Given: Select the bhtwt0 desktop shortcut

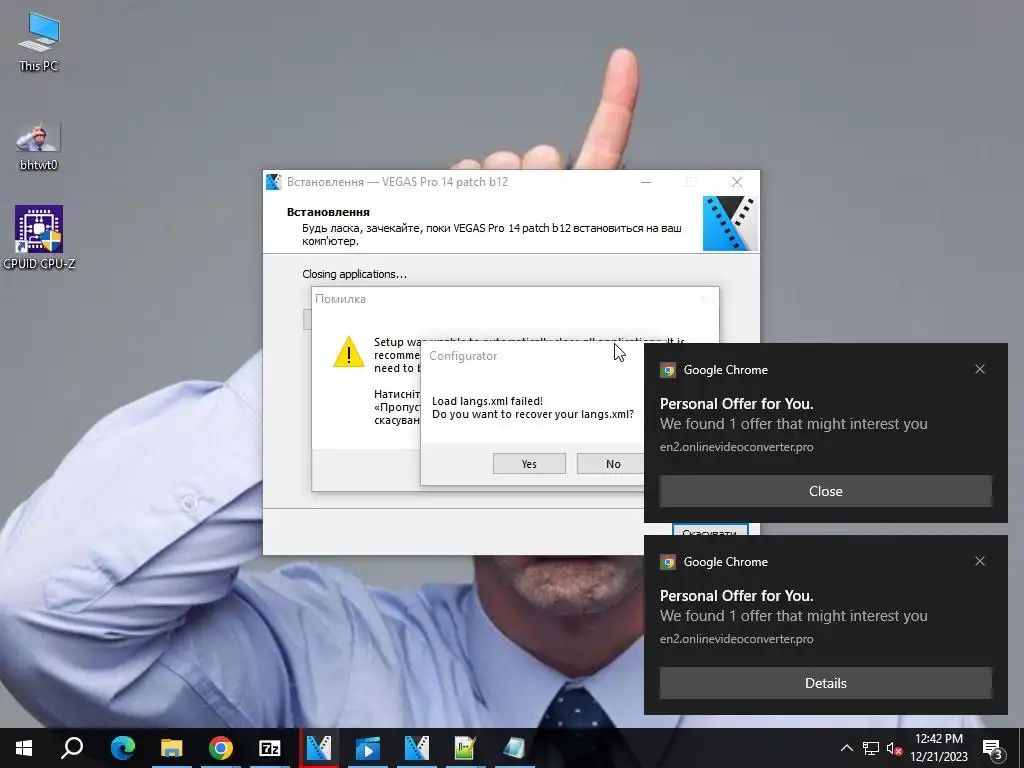Looking at the screenshot, I should [39, 146].
